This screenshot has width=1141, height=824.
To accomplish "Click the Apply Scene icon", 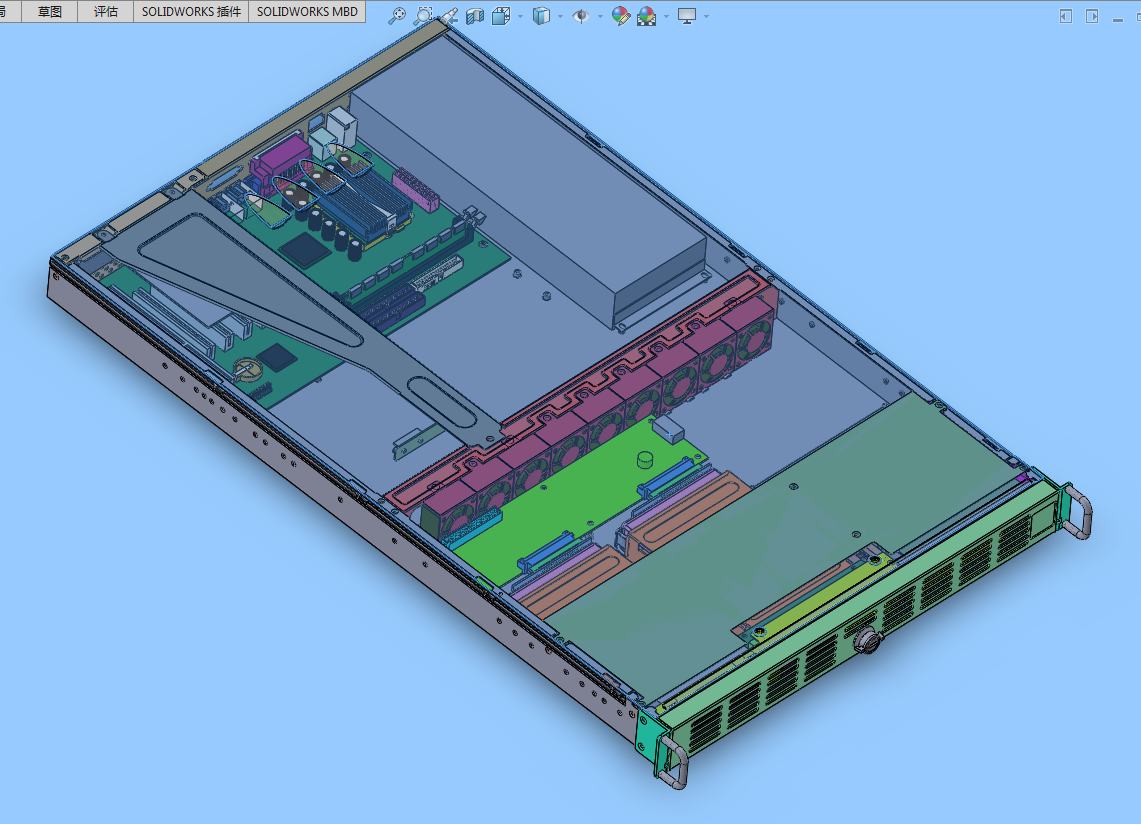I will click(x=646, y=15).
